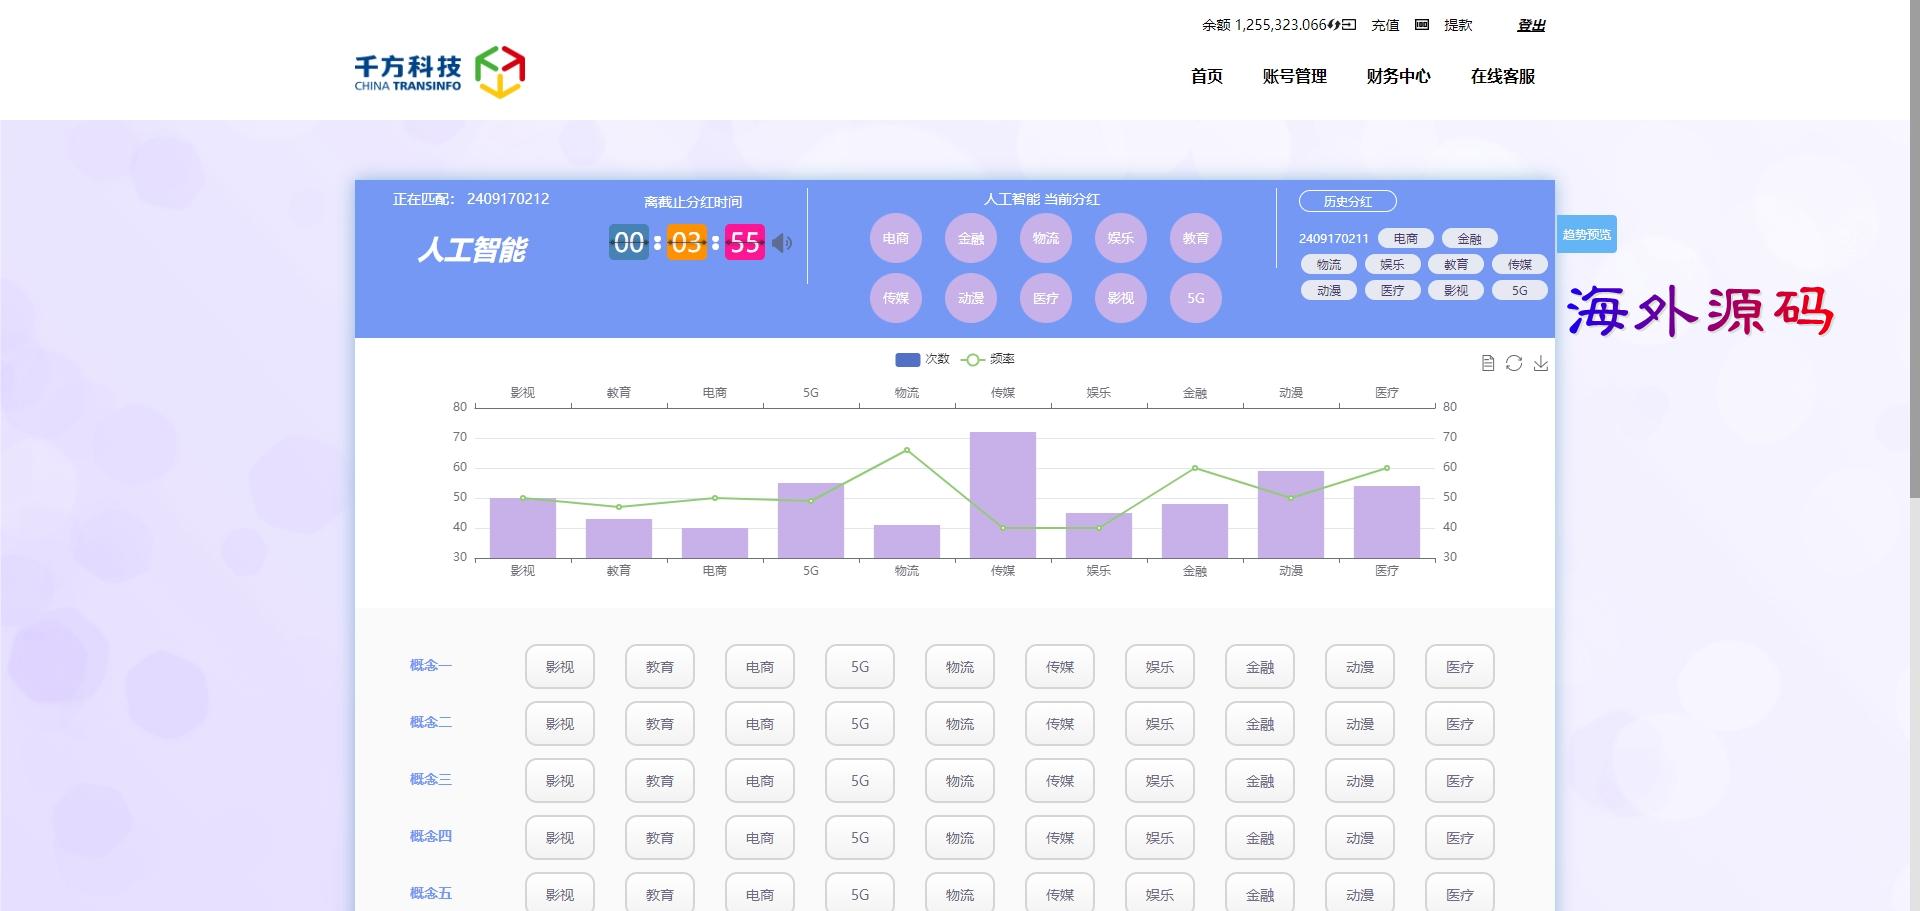This screenshot has height=911, width=1920.
Task: Click 5G tag in history result
Action: click(1520, 291)
